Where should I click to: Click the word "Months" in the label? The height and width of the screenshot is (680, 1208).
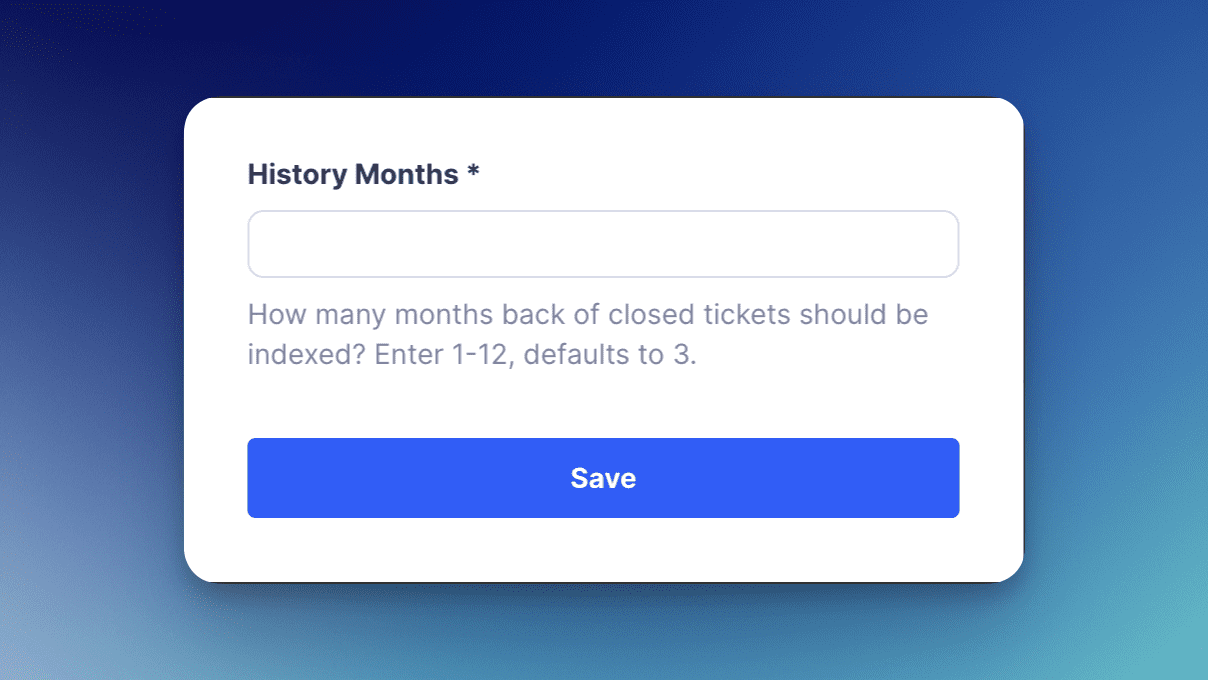(406, 174)
